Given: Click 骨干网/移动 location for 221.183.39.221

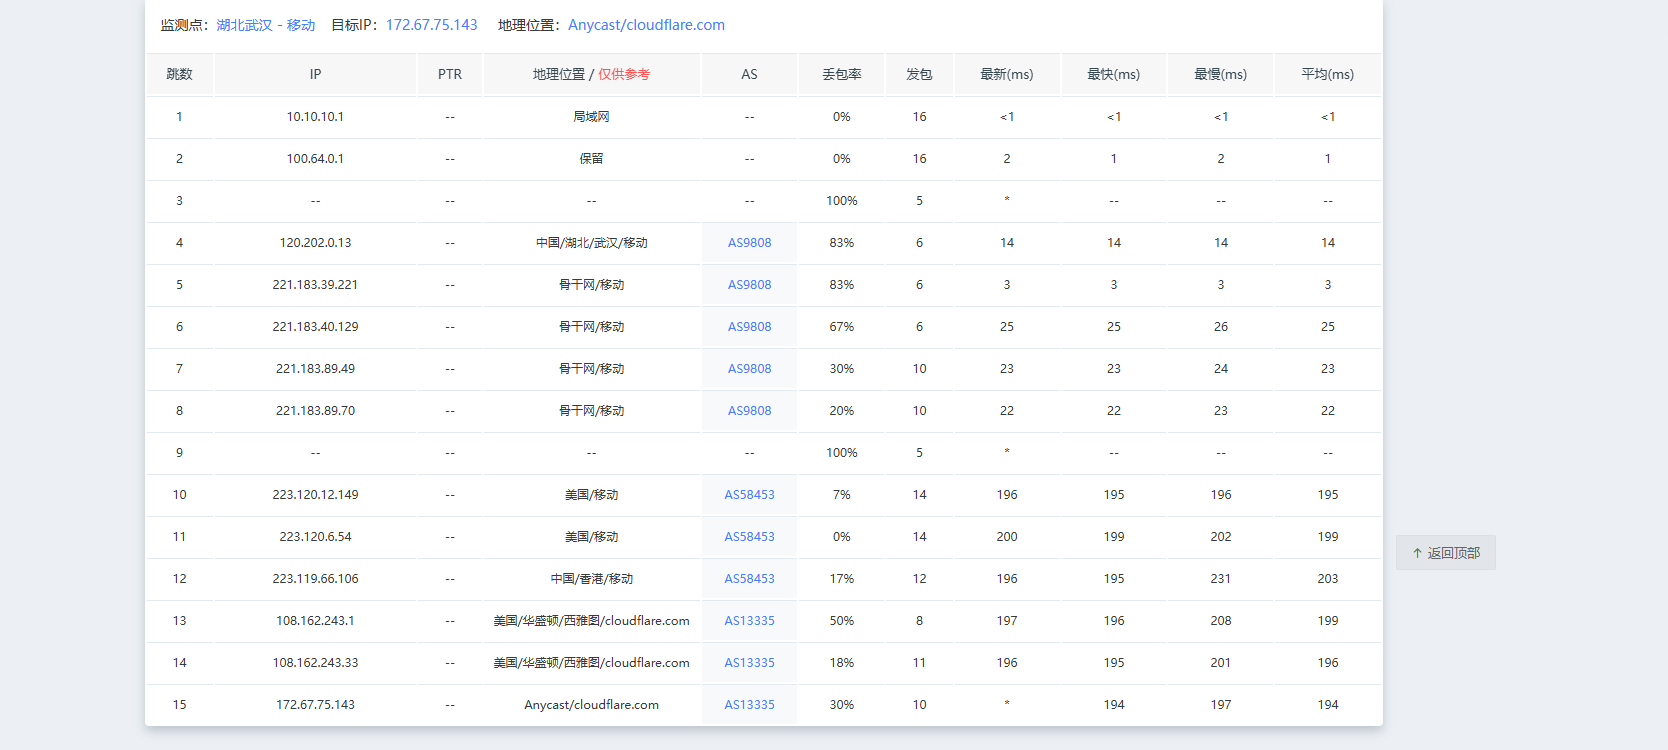Looking at the screenshot, I should coord(592,285).
